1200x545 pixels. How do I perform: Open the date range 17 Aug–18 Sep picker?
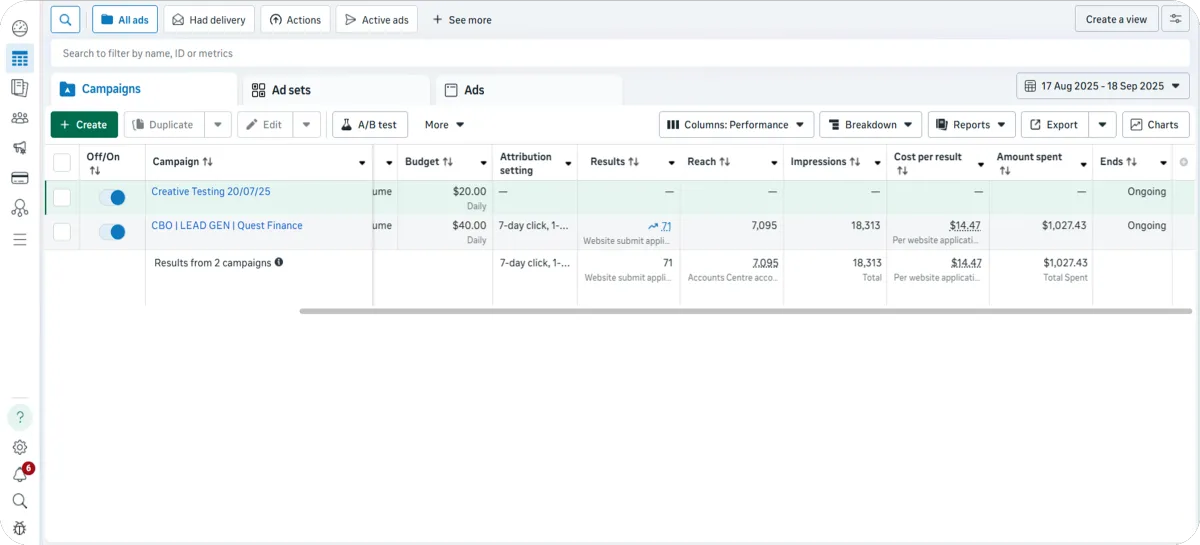coord(1103,86)
